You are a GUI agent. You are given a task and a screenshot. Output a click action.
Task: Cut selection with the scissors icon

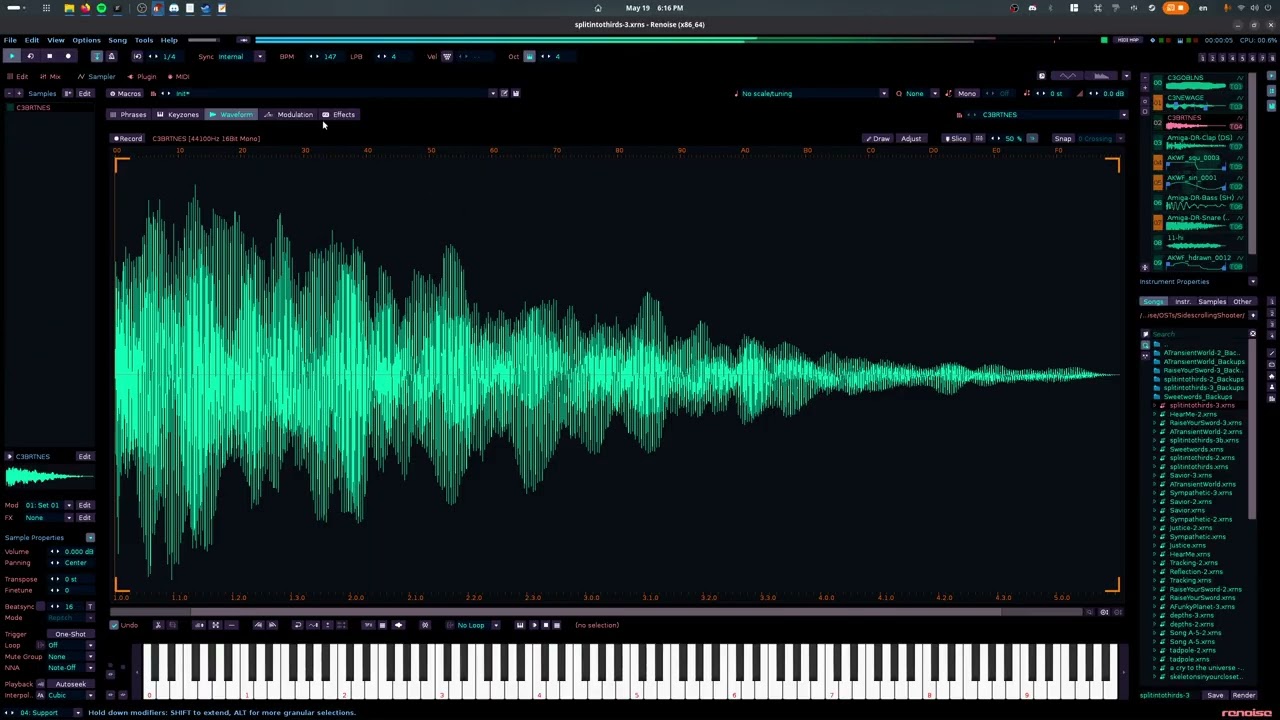158,625
